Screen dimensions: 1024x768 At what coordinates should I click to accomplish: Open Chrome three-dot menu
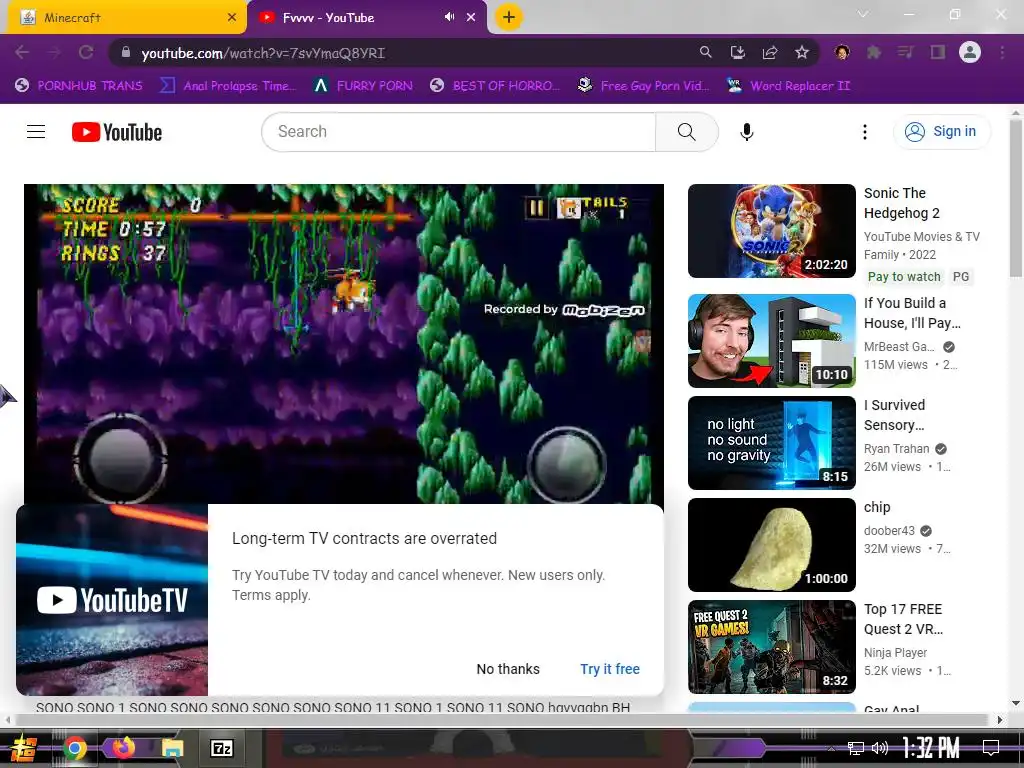pos(1002,52)
